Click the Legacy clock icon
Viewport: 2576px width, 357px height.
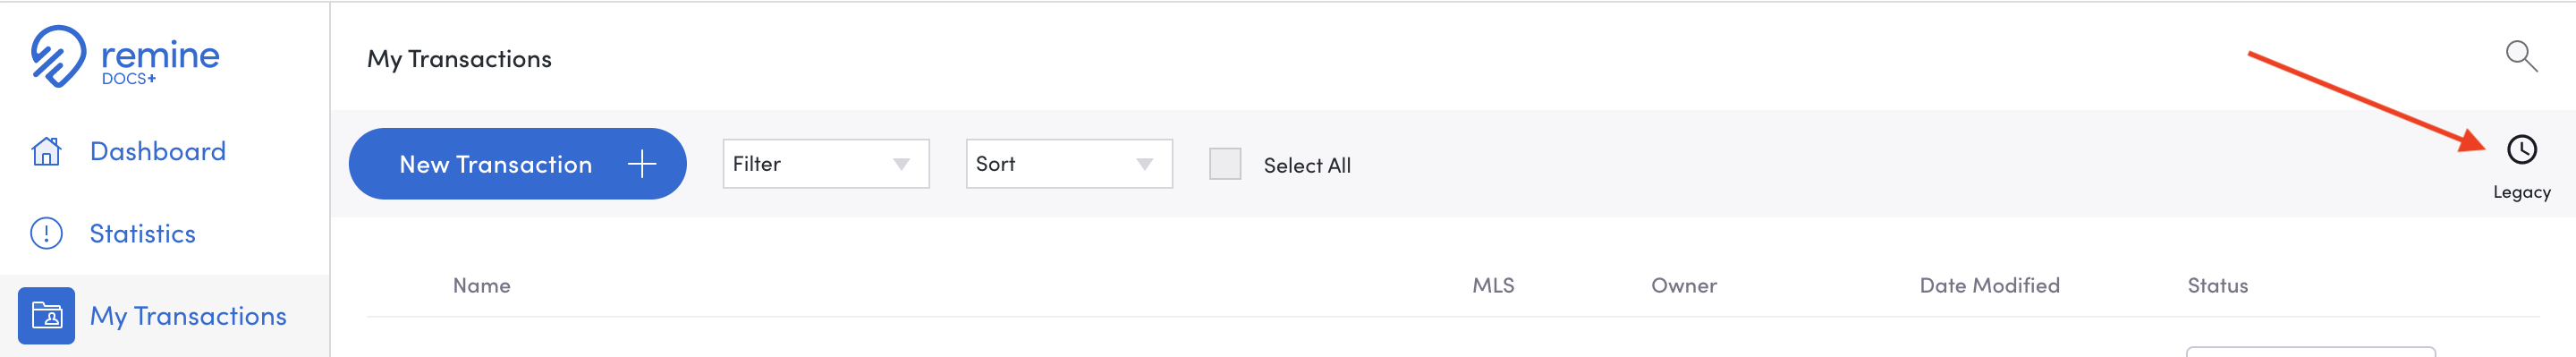(x=2521, y=150)
